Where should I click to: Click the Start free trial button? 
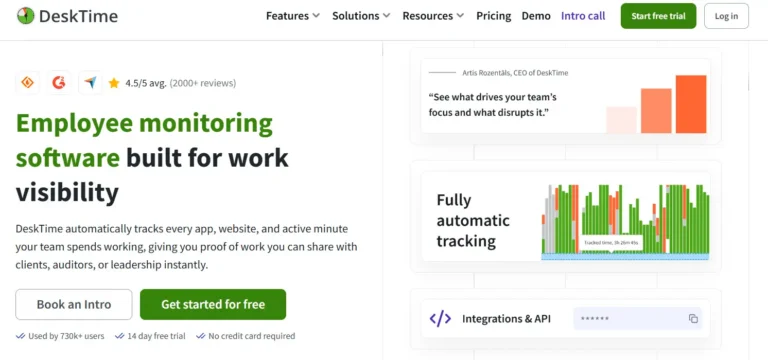[x=658, y=16]
